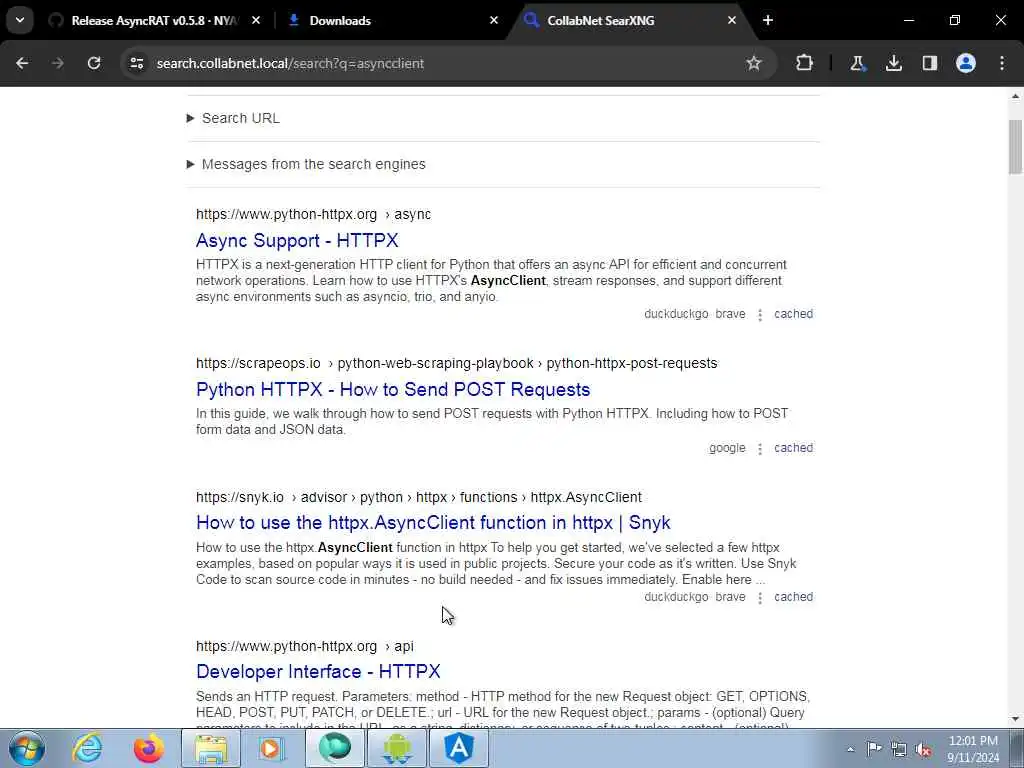Open the user profile avatar
Viewport: 1024px width, 768px height.
[966, 63]
